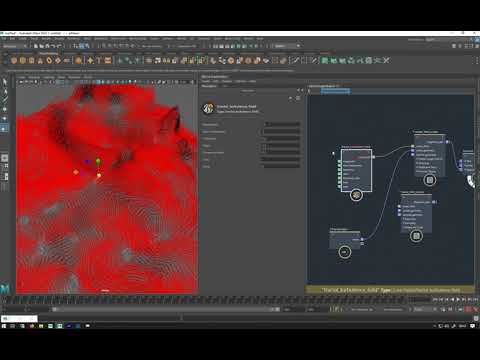Select the Rotate tool in toolbox
The image size is (480, 360).
coord(4,118)
